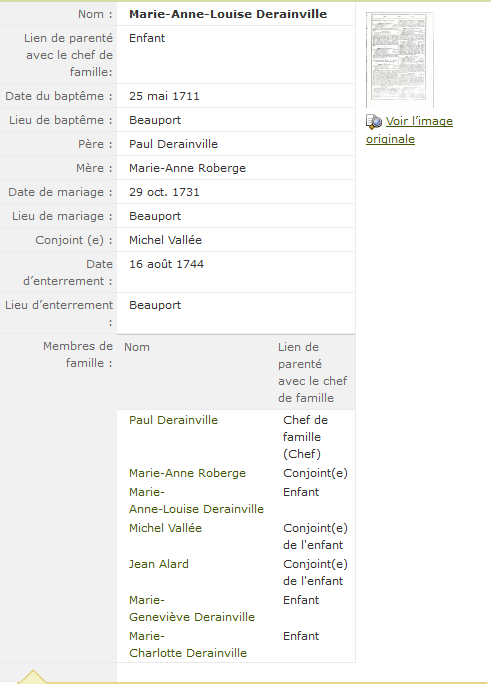Click the spouse value Michel Vallée

165,240
